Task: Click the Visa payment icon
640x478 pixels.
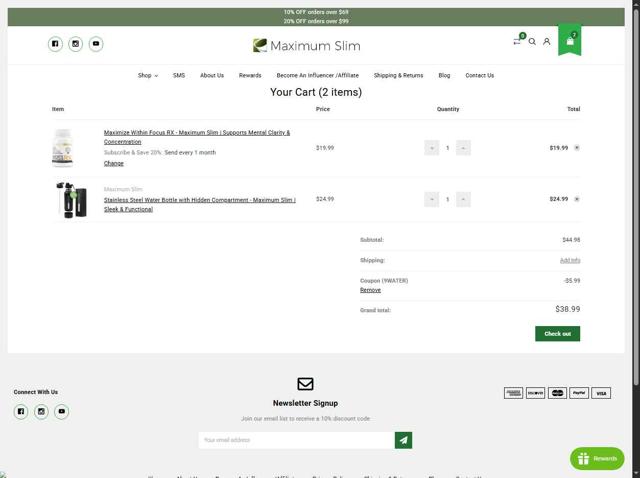Action: (601, 393)
